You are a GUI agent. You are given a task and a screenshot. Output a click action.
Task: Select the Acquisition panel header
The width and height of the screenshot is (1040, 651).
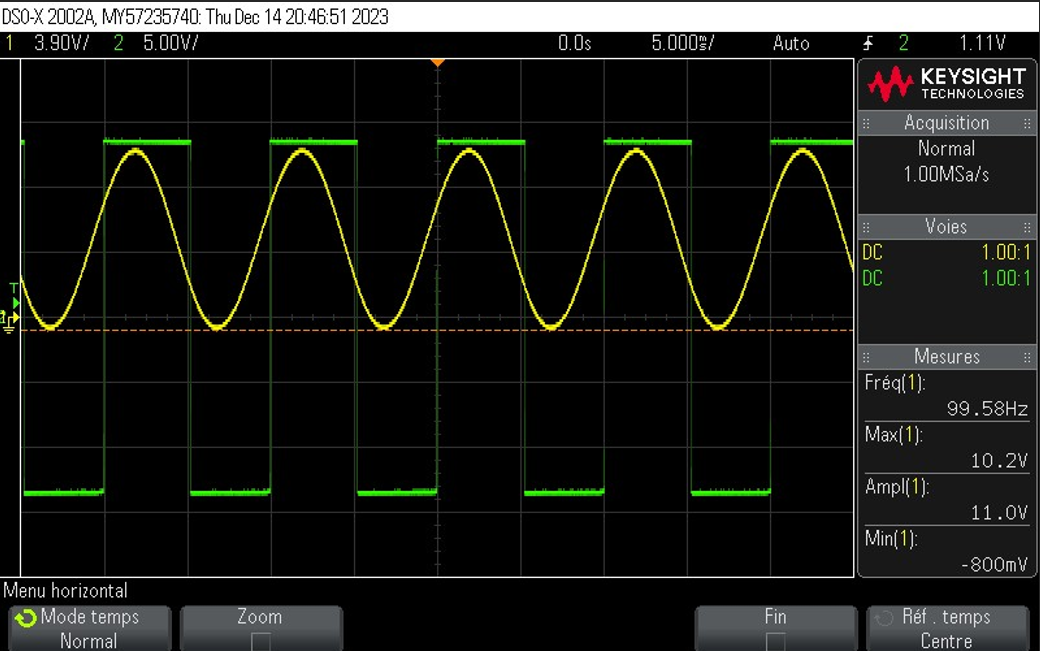click(946, 122)
